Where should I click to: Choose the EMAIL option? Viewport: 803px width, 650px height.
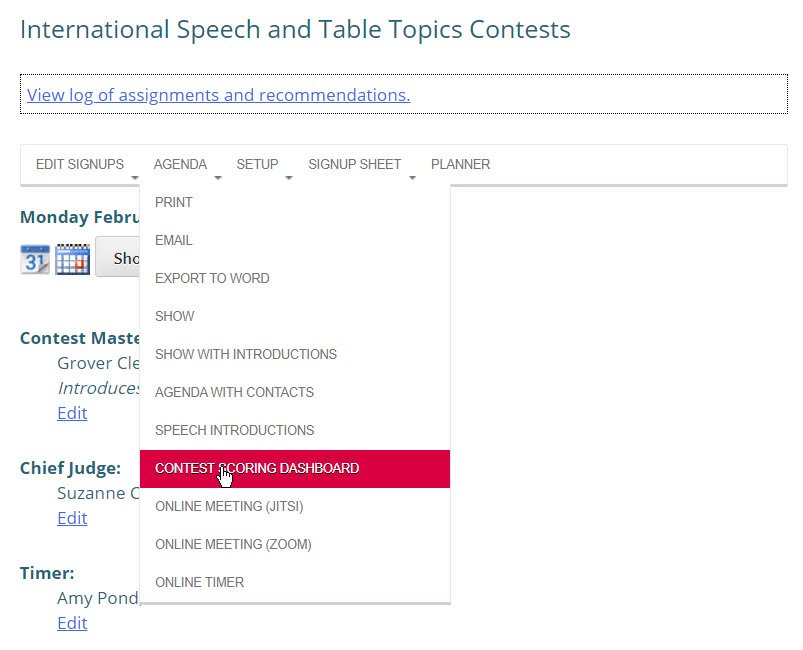[172, 240]
